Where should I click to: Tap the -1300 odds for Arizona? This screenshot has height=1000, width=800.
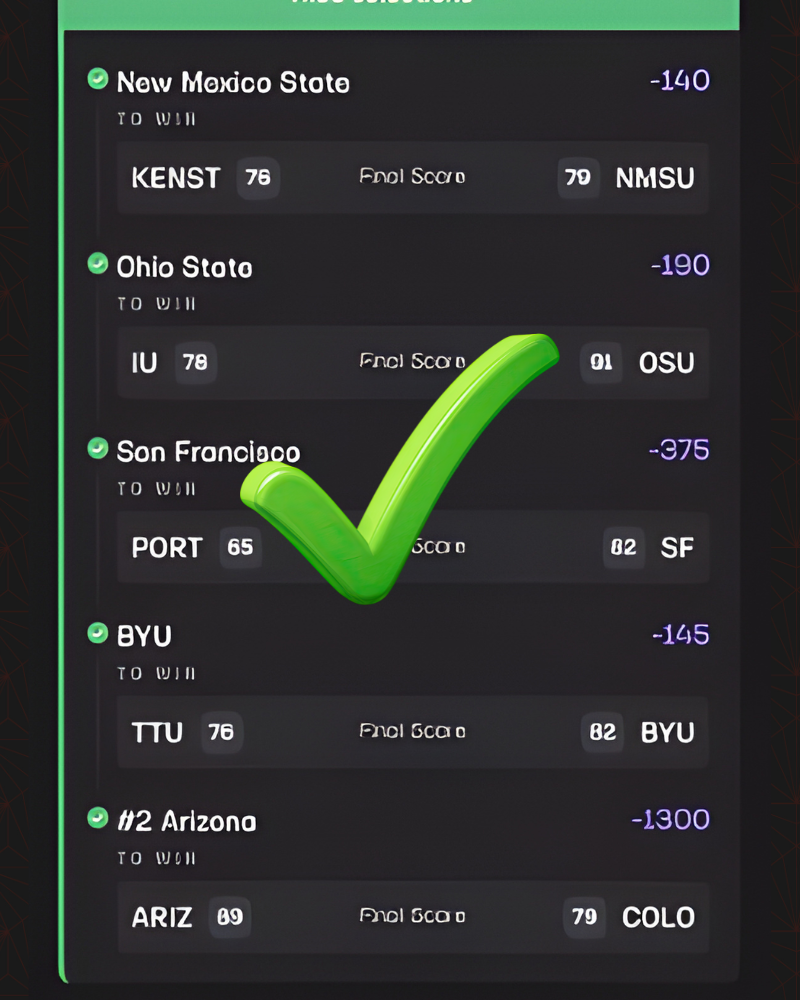point(671,820)
